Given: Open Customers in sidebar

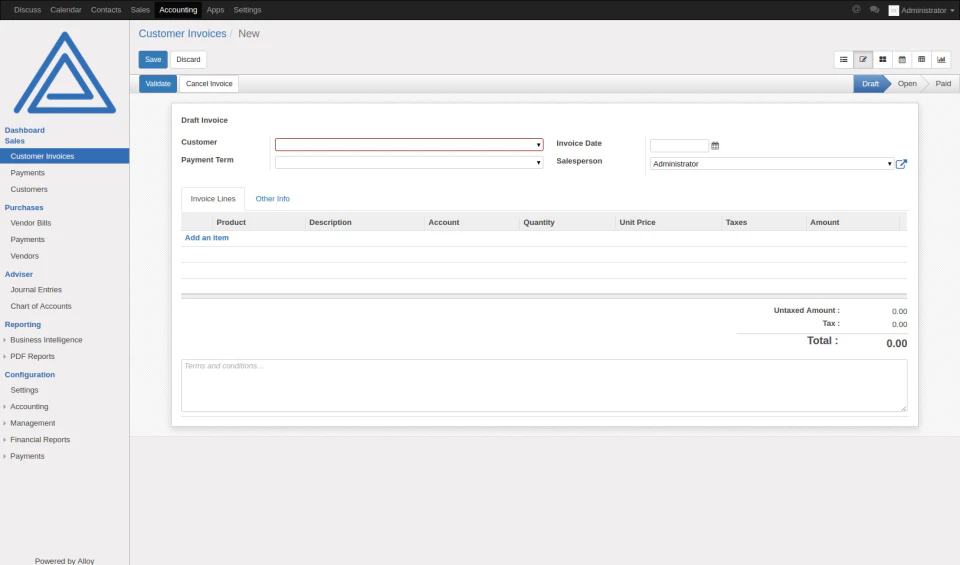Looking at the screenshot, I should [29, 189].
